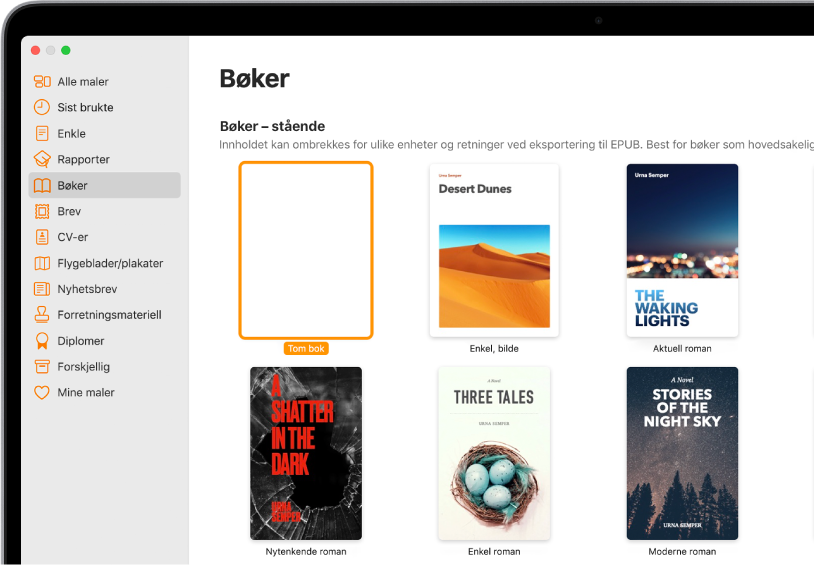Choose the Enkle template category
The width and height of the screenshot is (814, 567).
click(72, 133)
